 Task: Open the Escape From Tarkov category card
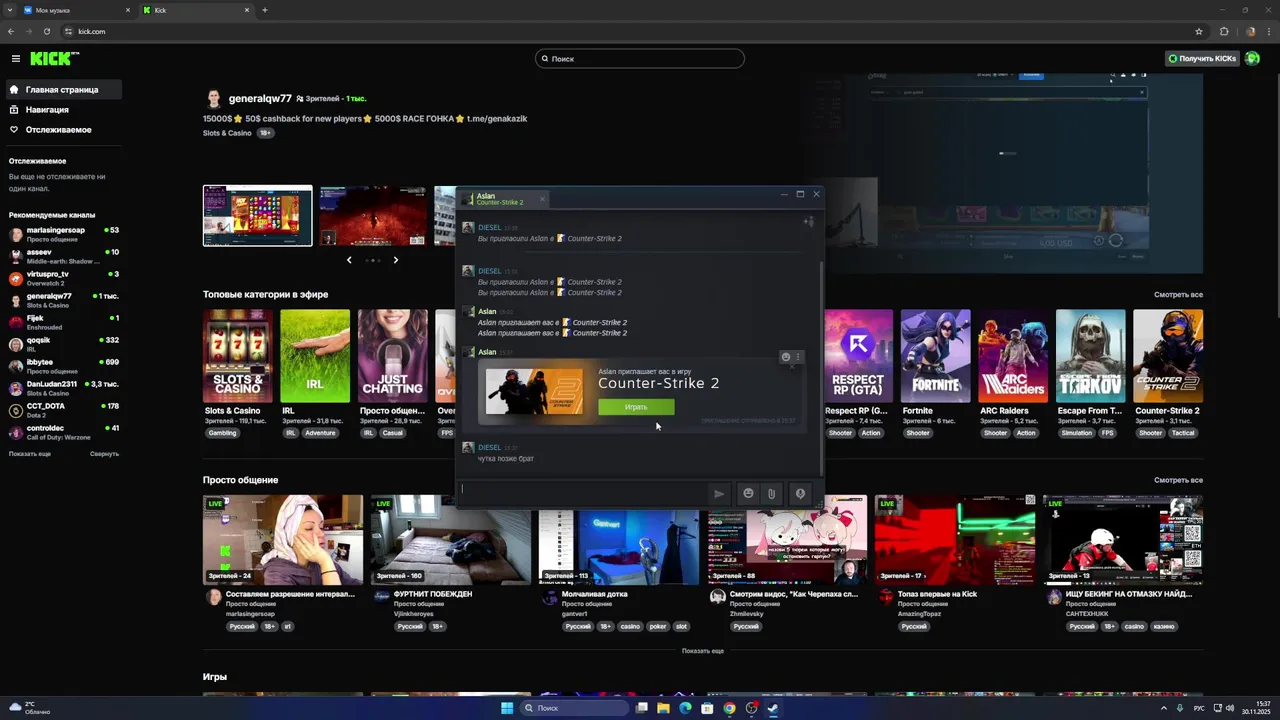pos(1091,356)
